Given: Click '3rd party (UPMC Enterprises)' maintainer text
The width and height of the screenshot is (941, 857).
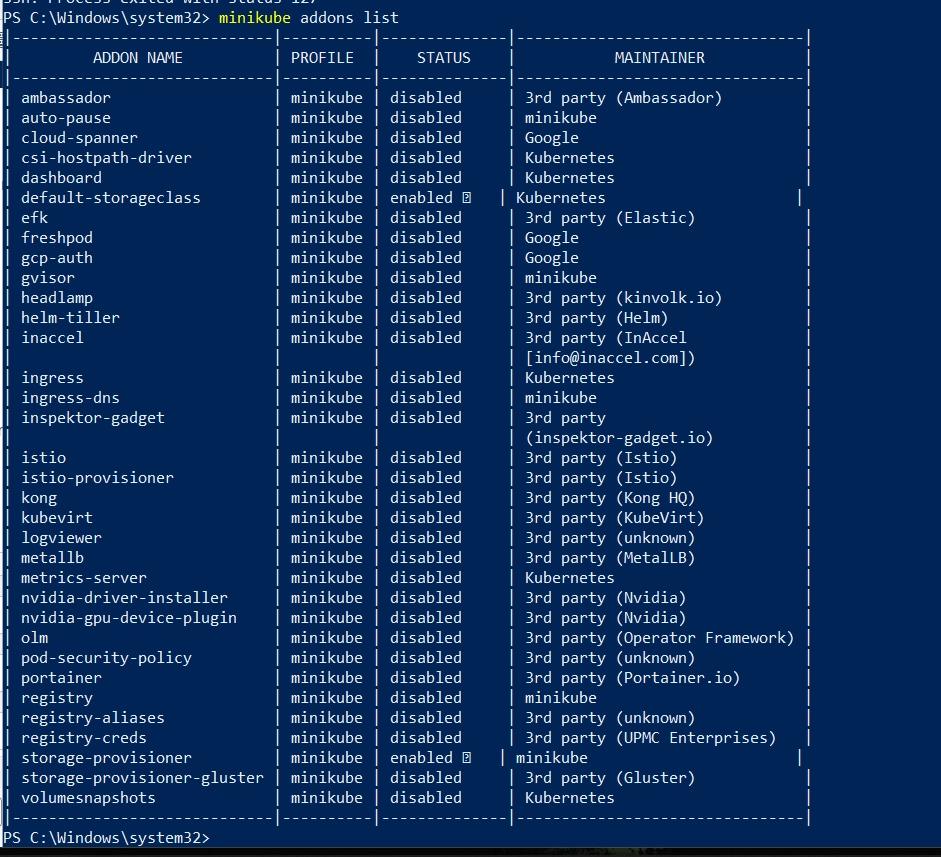Looking at the screenshot, I should pos(651,738).
